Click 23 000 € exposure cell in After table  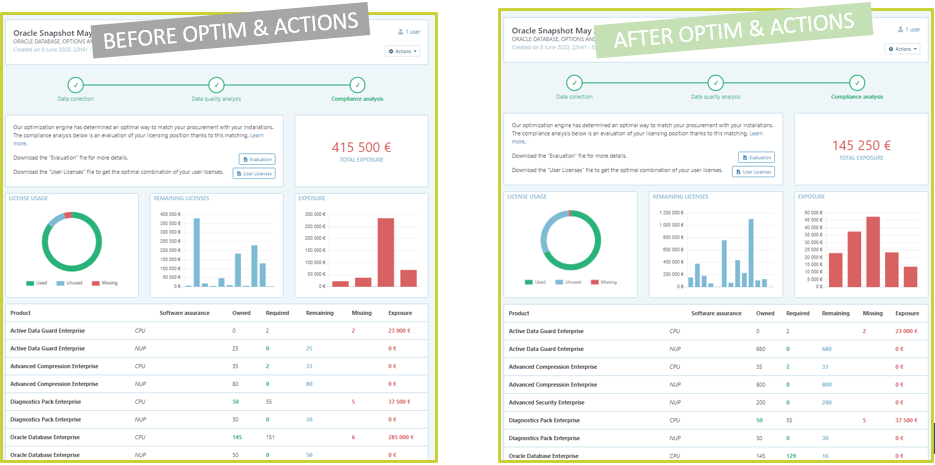(907, 331)
